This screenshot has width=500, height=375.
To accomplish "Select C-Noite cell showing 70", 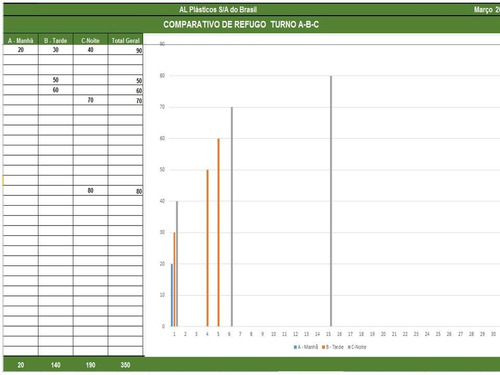I will [90, 100].
